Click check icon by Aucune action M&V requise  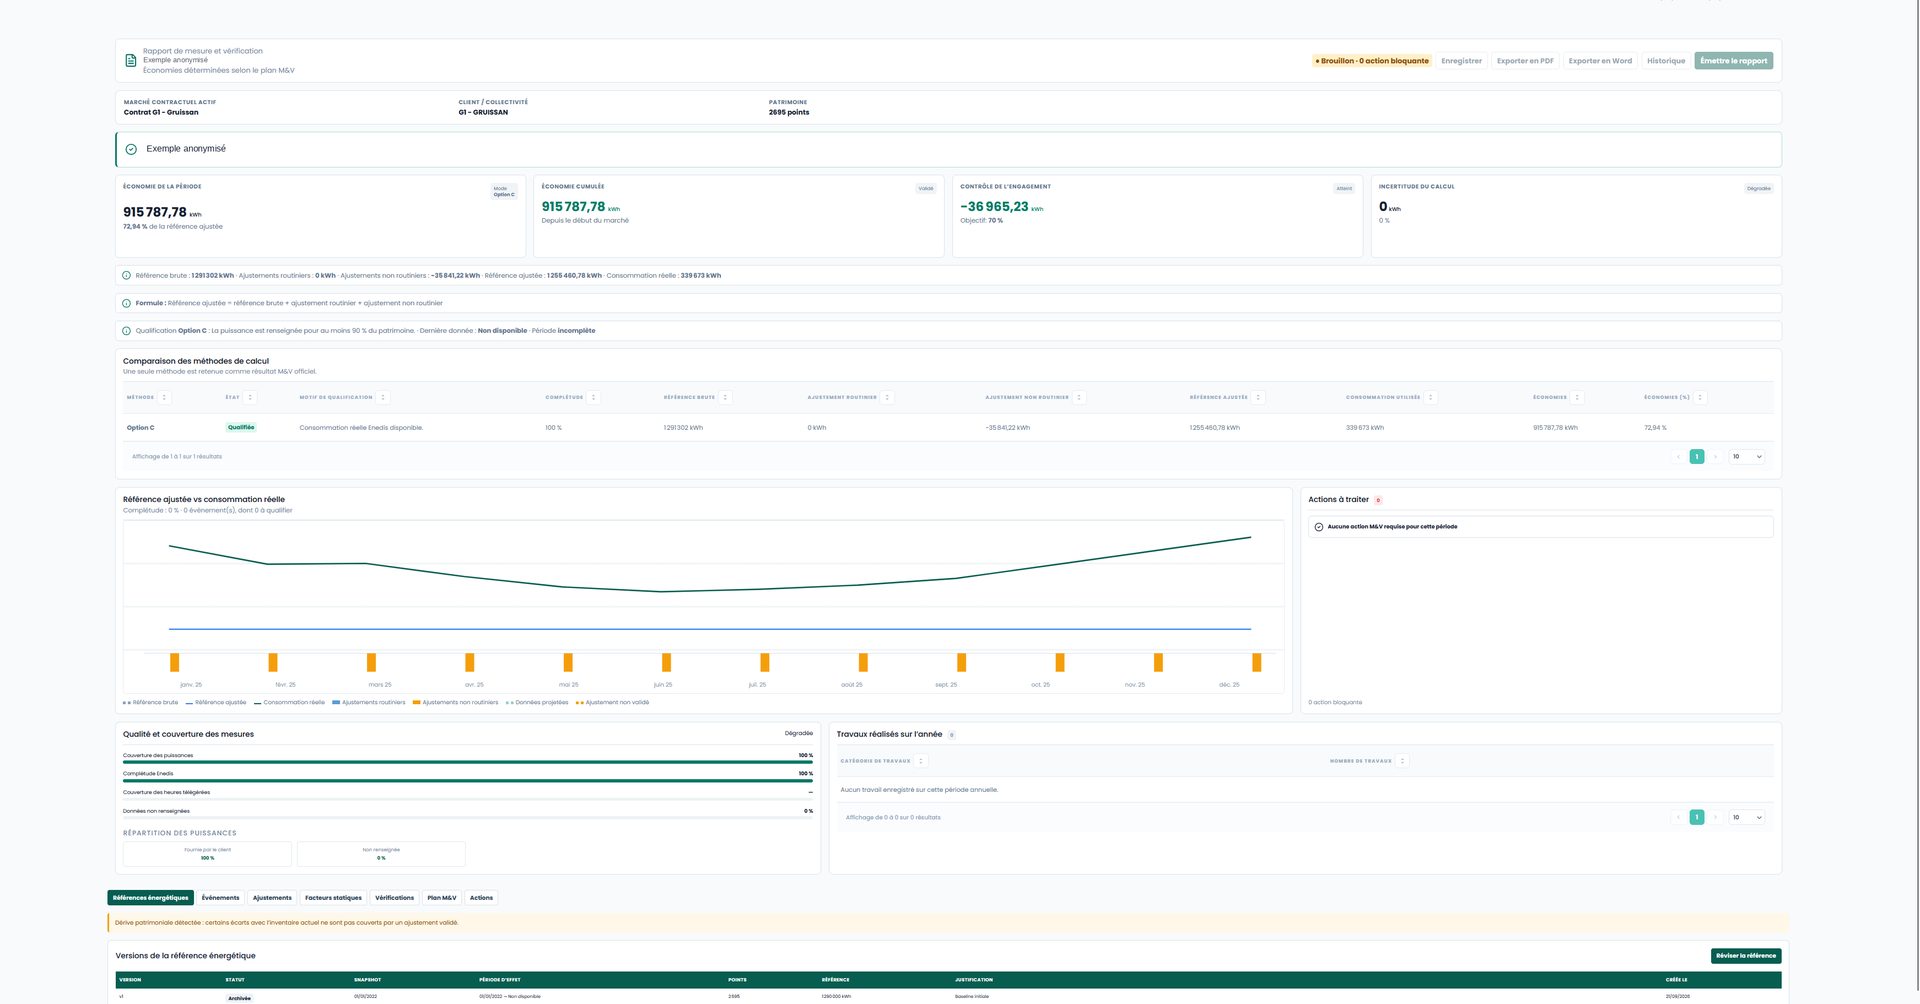[1319, 527]
